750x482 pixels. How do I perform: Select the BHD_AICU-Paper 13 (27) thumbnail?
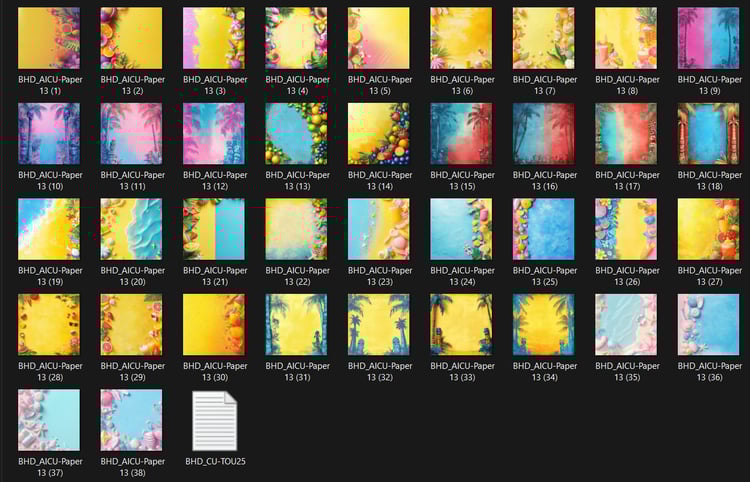[x=708, y=229]
